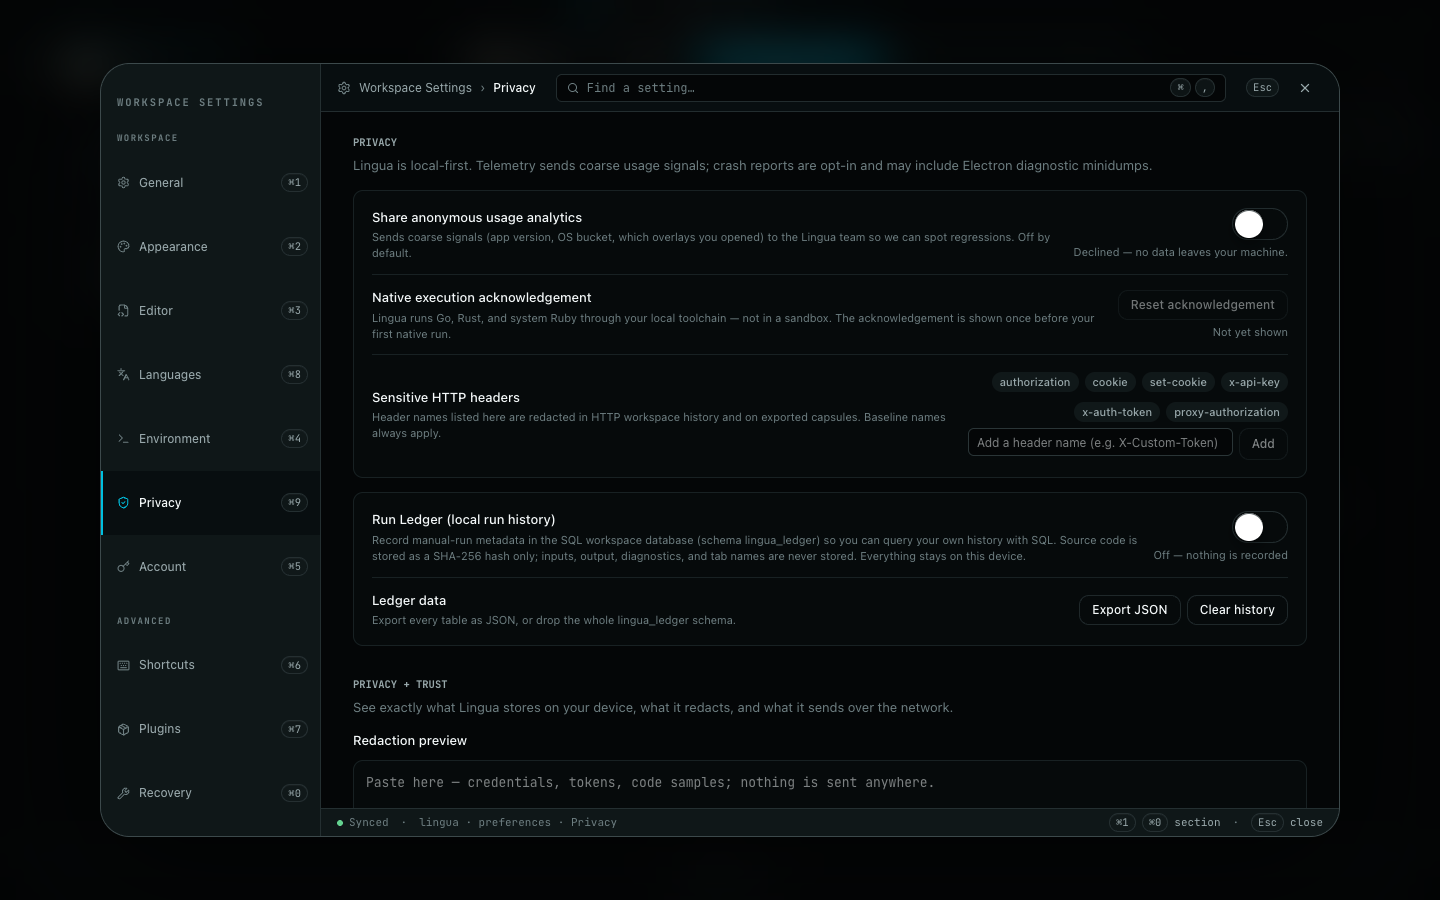1440x900 pixels.
Task: Click the 'Sensitive HTTP headers' title
Action: [x=446, y=398]
